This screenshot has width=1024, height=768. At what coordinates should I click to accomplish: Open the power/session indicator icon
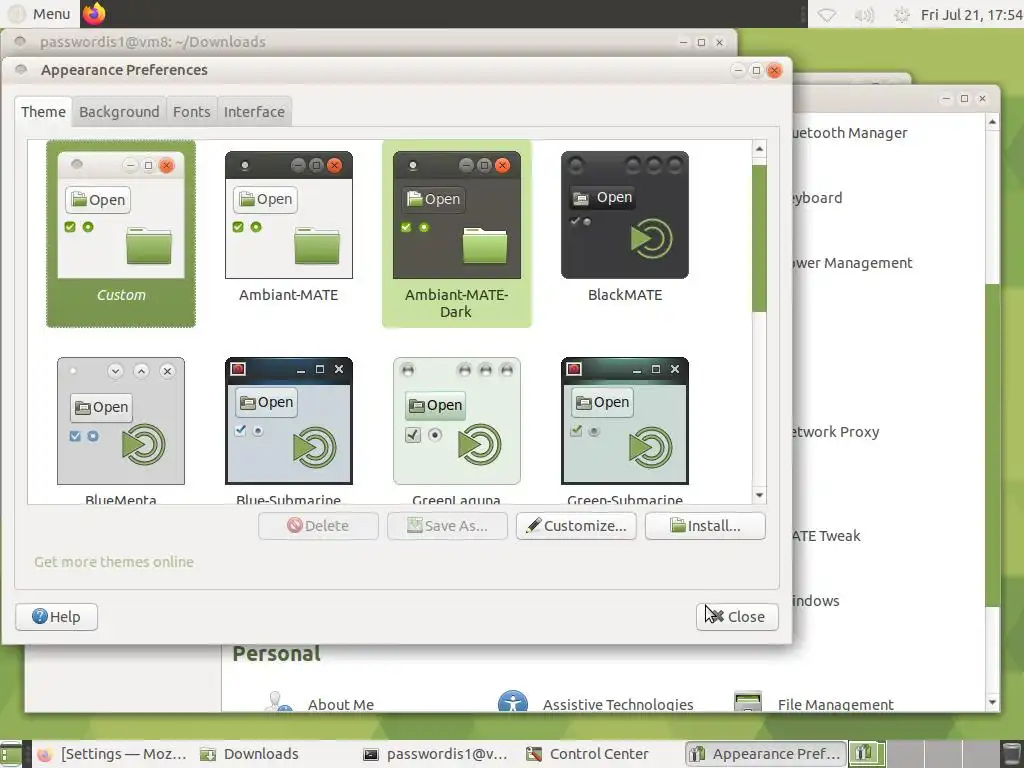(901, 14)
